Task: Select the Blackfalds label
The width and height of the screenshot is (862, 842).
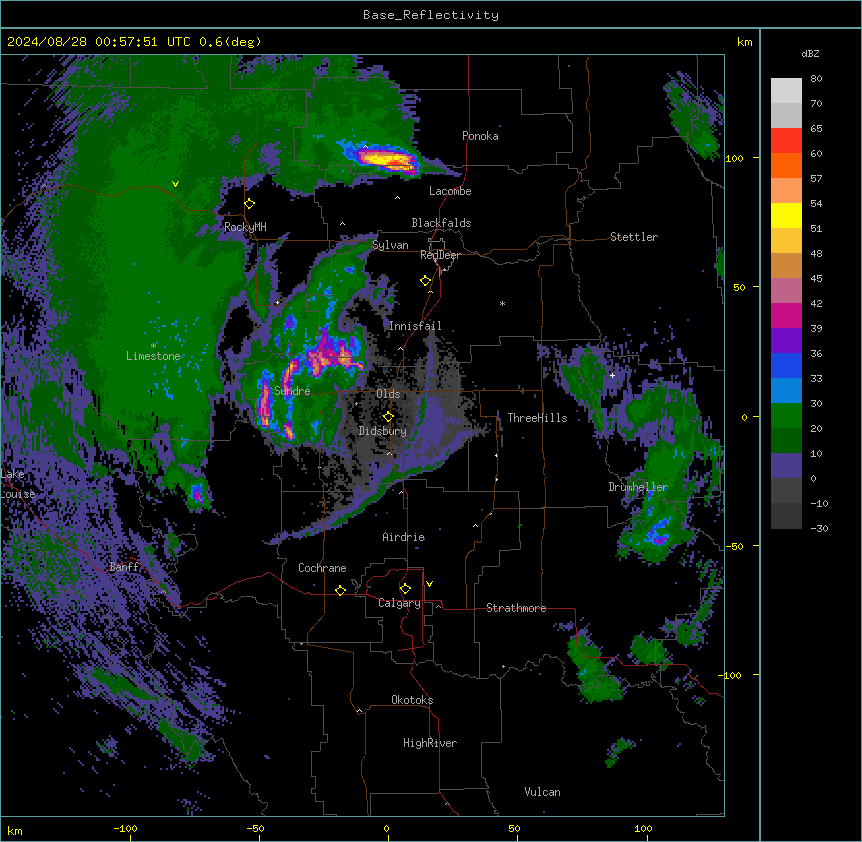Action: pos(441,223)
